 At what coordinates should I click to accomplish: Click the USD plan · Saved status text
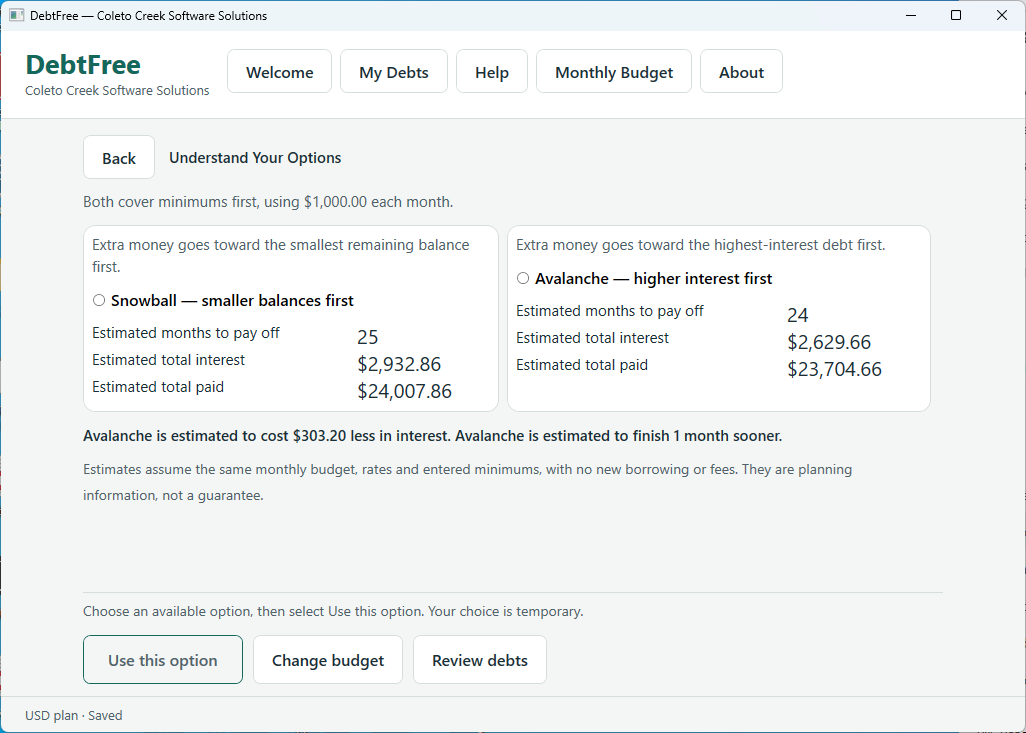tap(74, 715)
